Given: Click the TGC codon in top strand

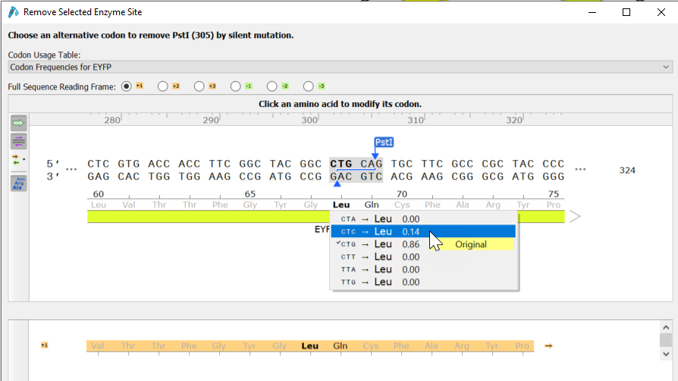Looking at the screenshot, I should pos(402,164).
